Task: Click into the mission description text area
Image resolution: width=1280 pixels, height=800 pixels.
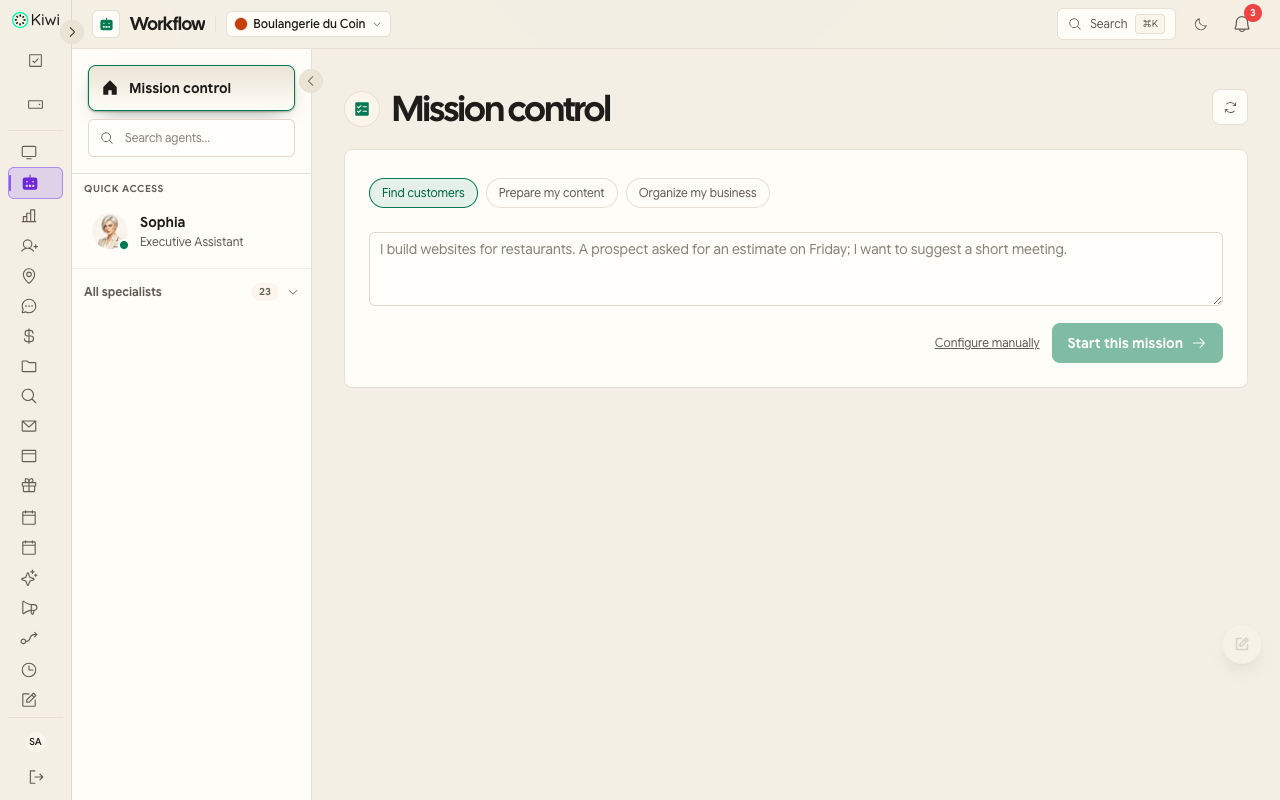Action: pyautogui.click(x=796, y=269)
